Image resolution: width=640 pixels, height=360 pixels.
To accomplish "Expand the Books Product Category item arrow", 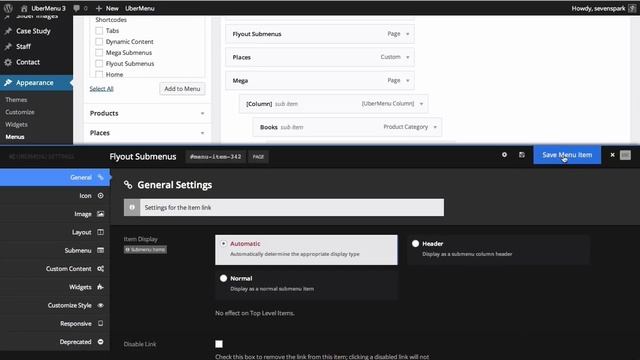I will pos(435,127).
